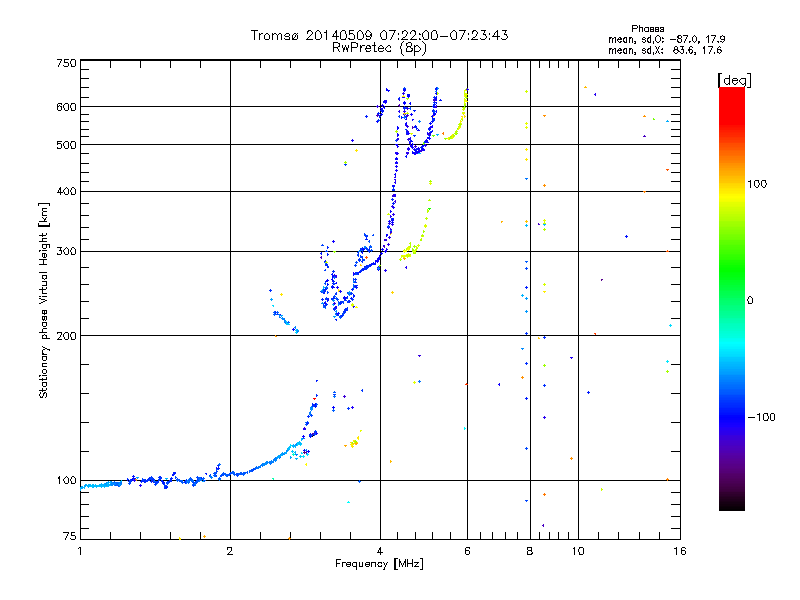800x600 pixels.
Task: Click the short light-blue trace segment just above 200 km
Action: tap(284, 319)
